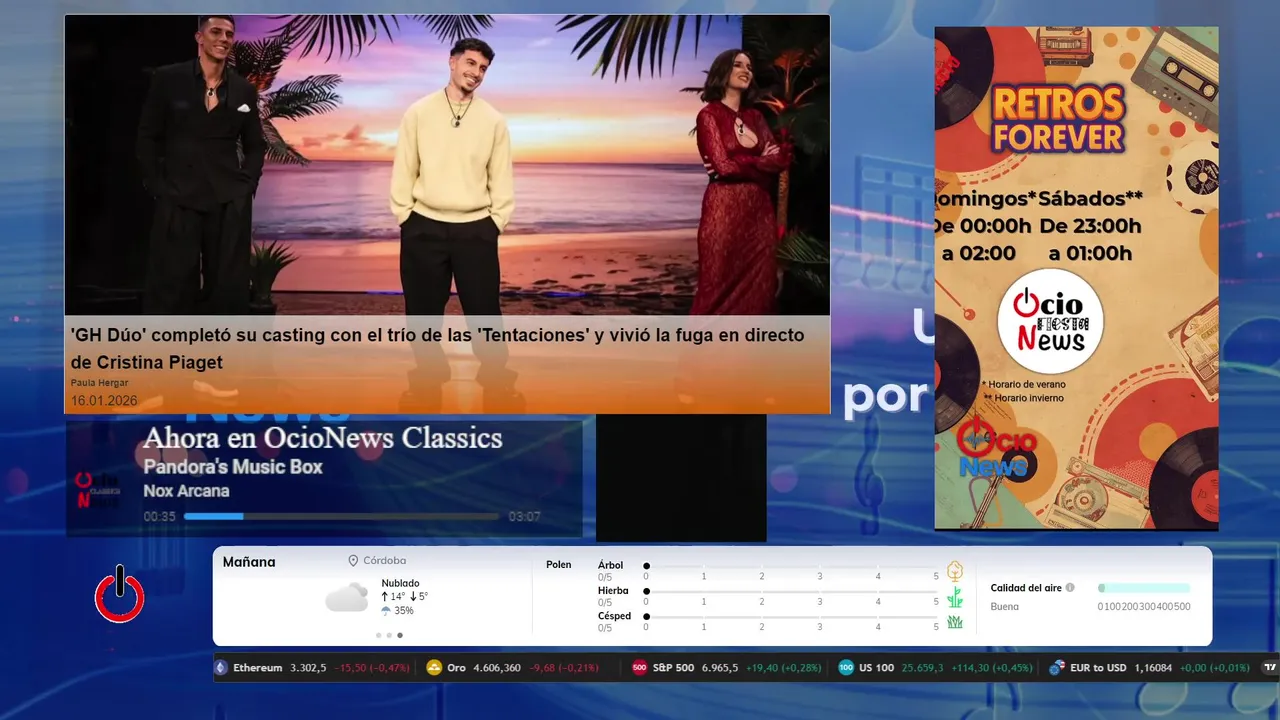Image resolution: width=1280 pixels, height=720 pixels.
Task: Click the air quality info icon
Action: tap(1070, 588)
